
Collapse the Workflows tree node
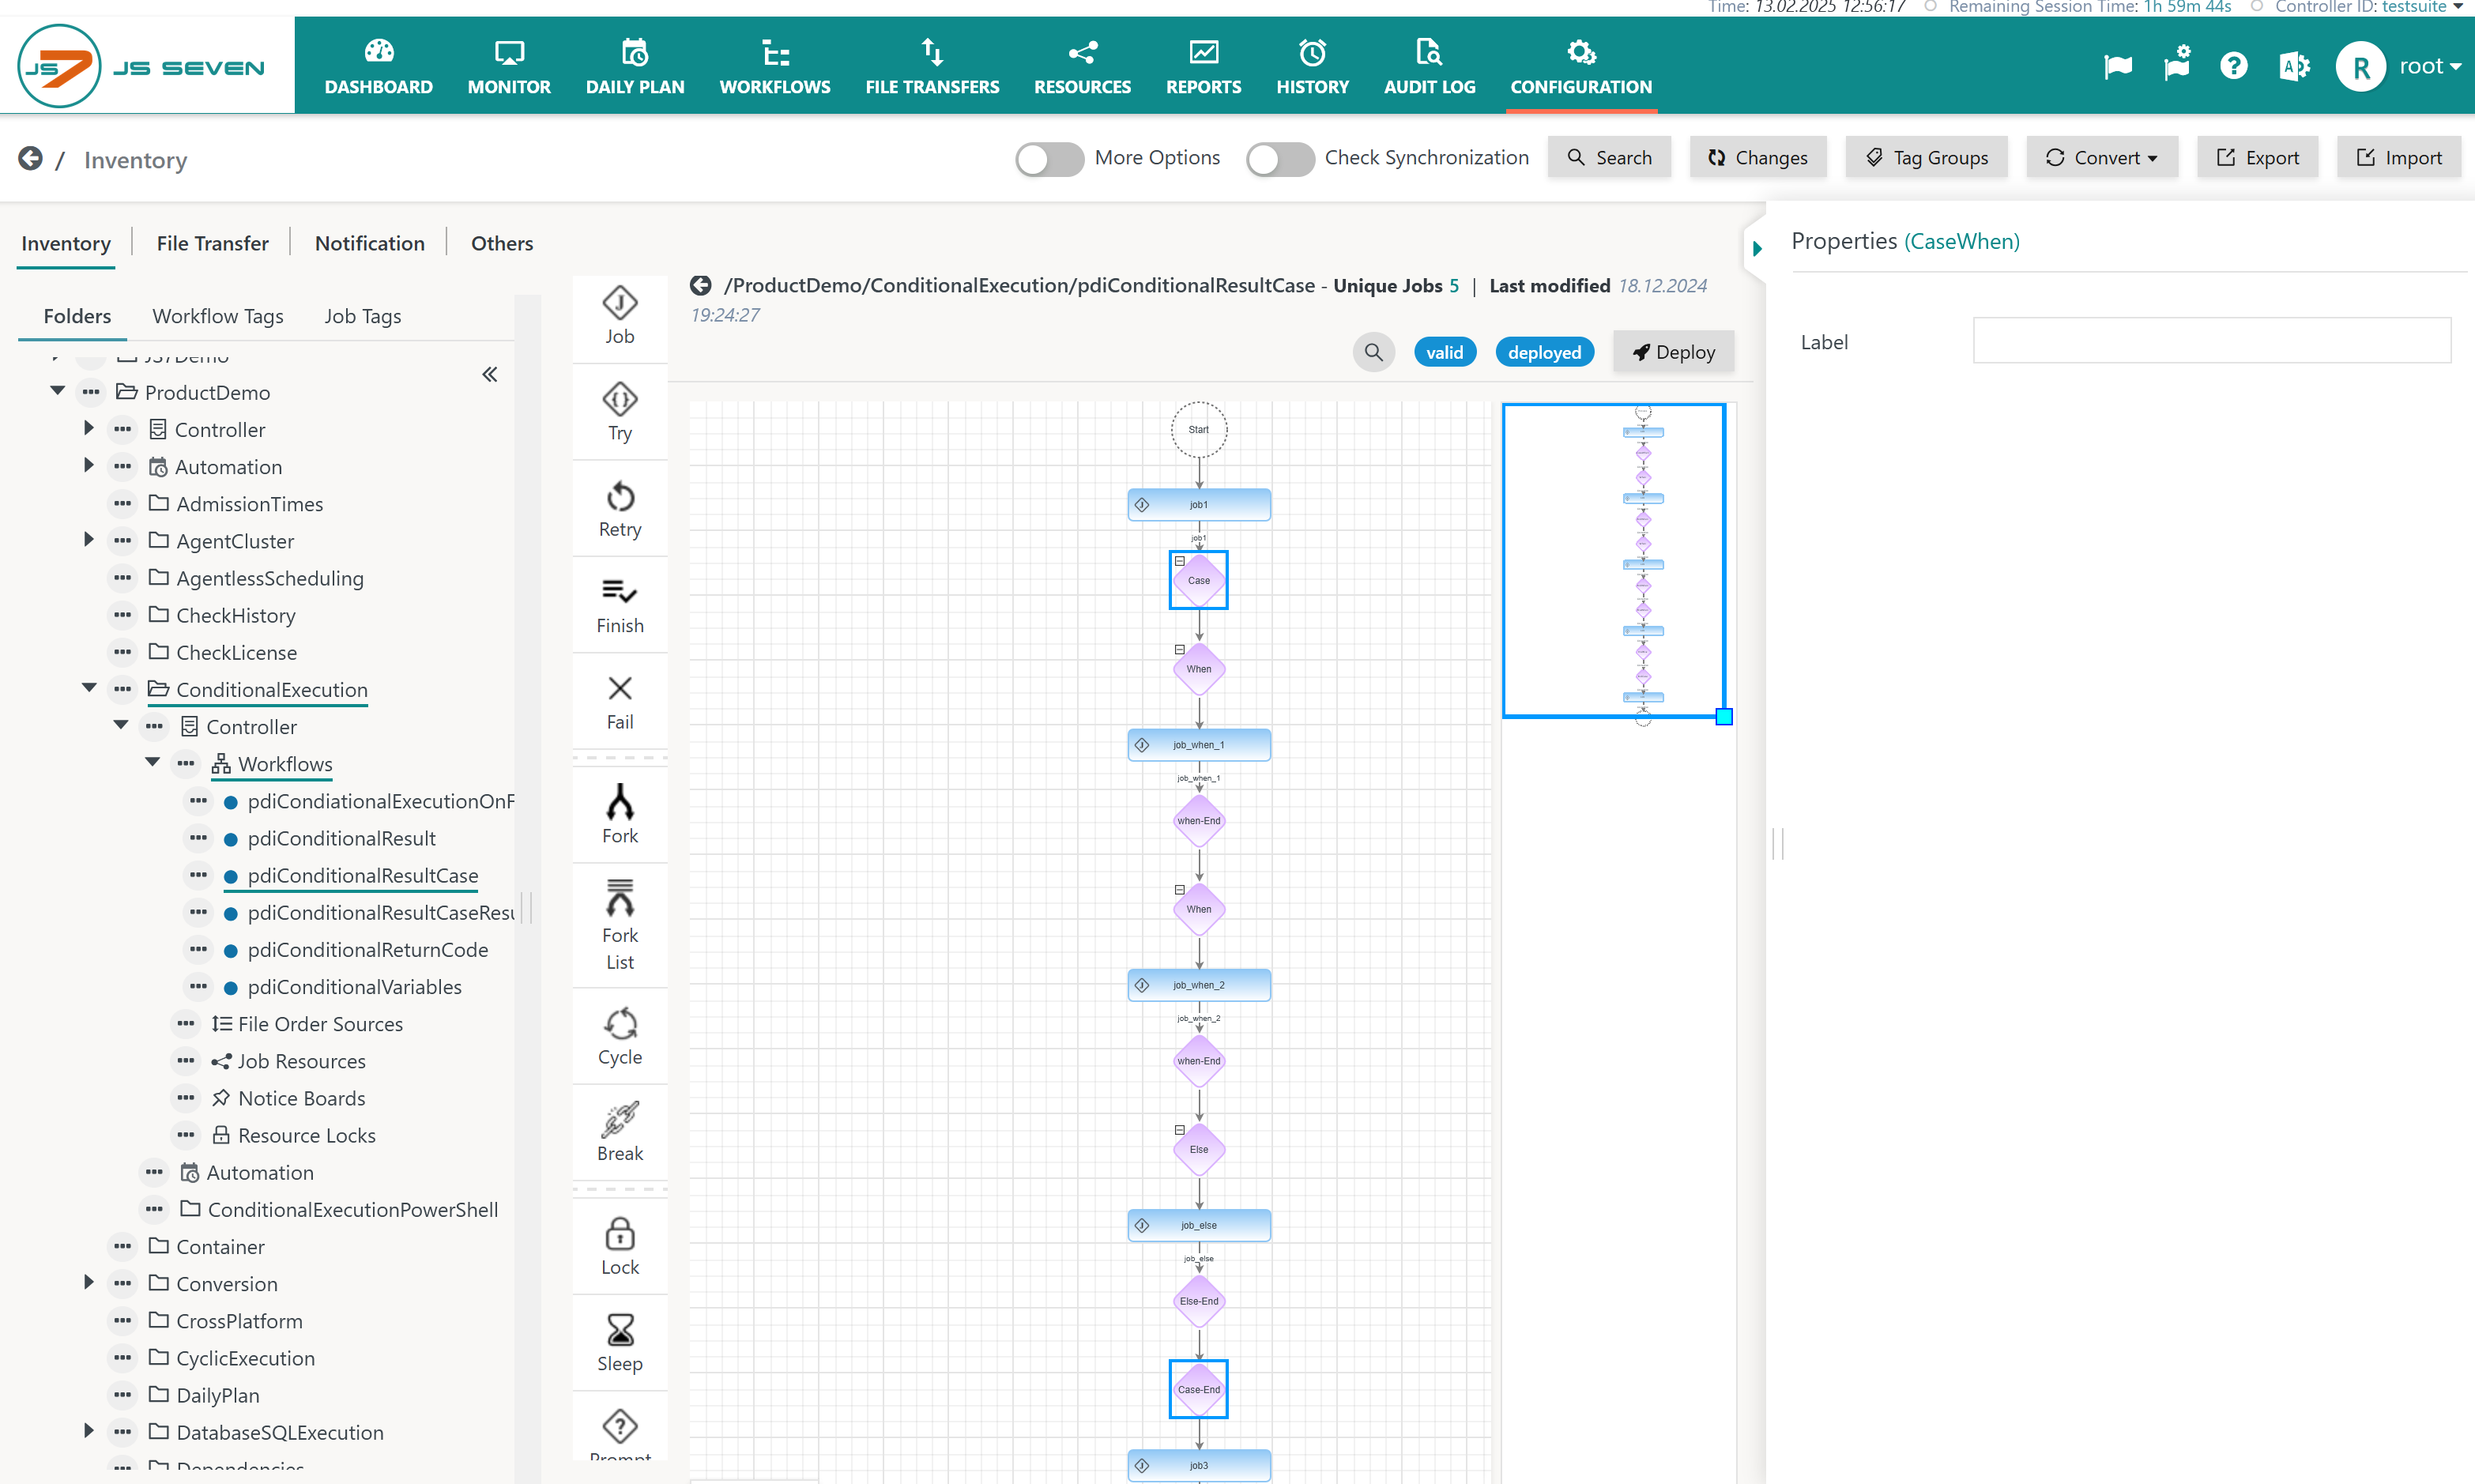152,762
